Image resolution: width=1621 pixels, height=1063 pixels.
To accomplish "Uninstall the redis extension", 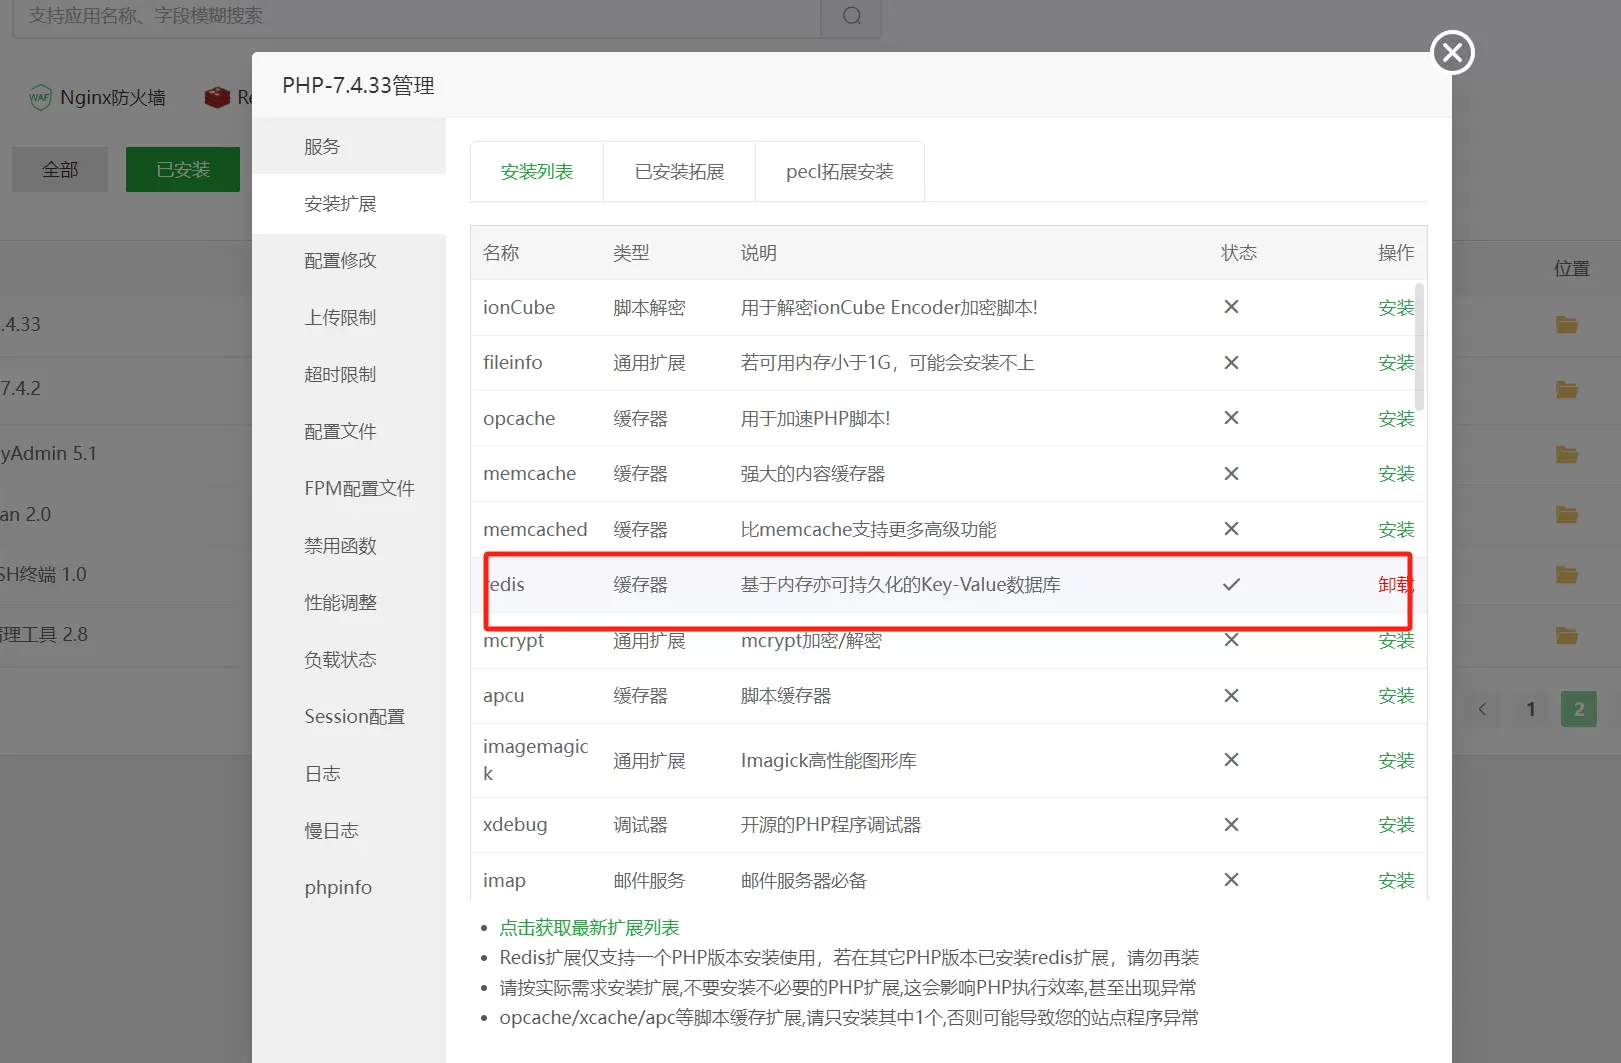I will coord(1395,584).
